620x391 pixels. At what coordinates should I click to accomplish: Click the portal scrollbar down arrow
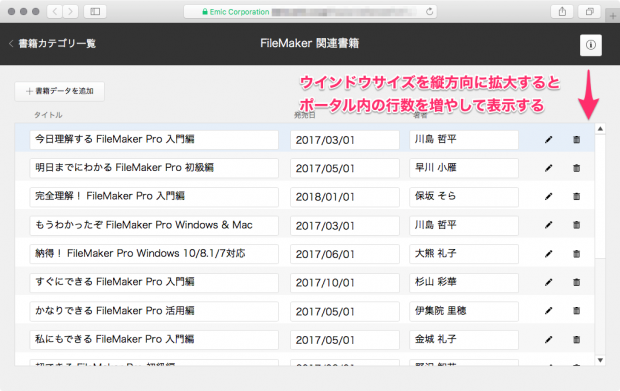click(600, 360)
